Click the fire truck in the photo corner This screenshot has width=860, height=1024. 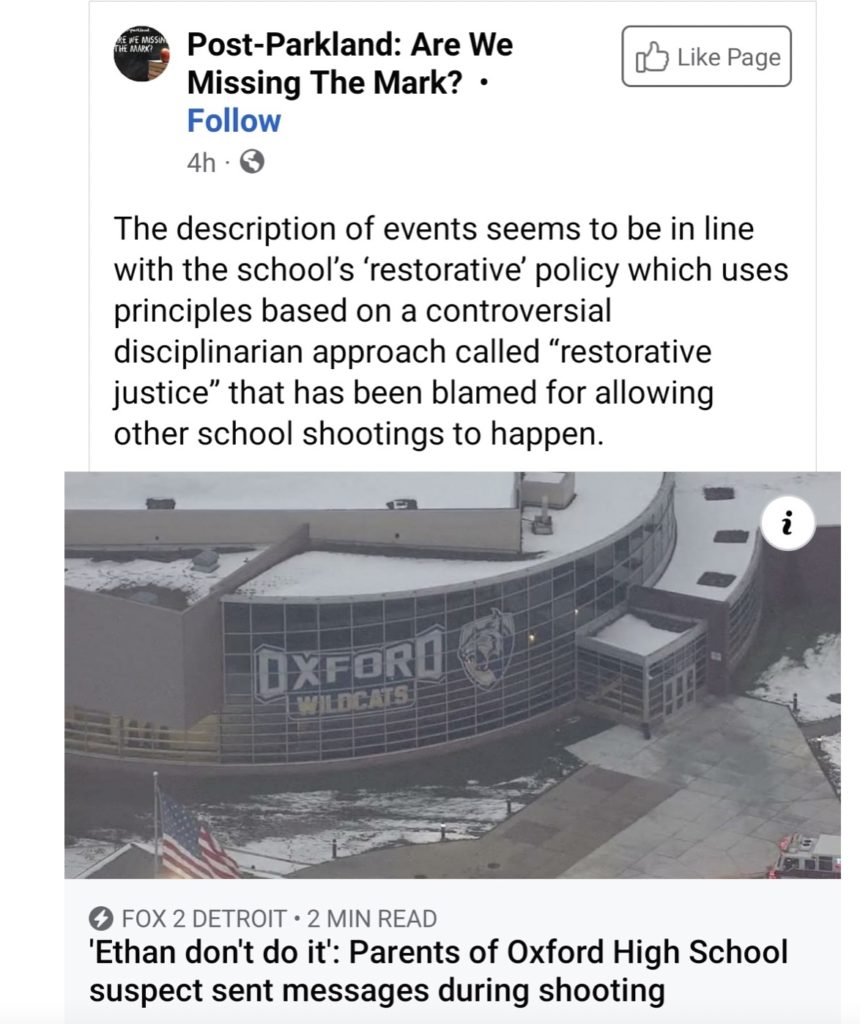point(806,857)
